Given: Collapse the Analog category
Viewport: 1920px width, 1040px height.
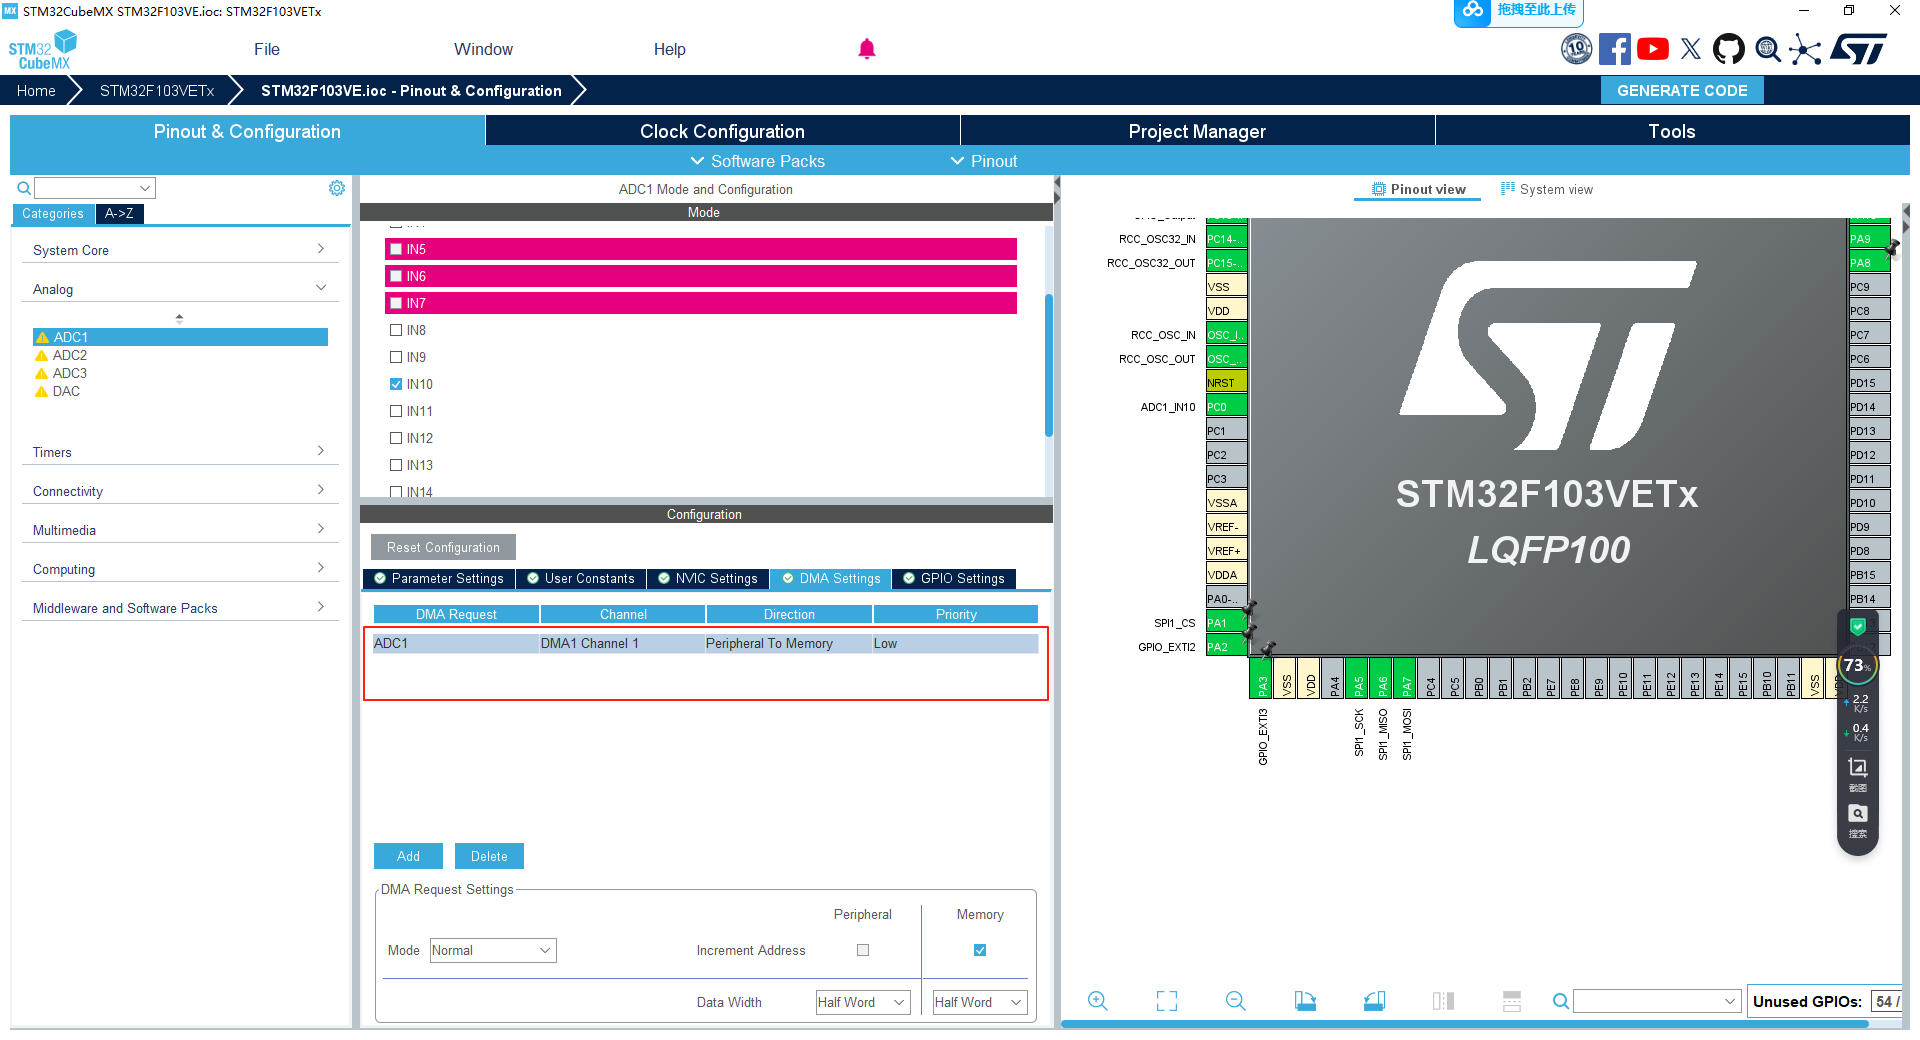Looking at the screenshot, I should (180, 289).
